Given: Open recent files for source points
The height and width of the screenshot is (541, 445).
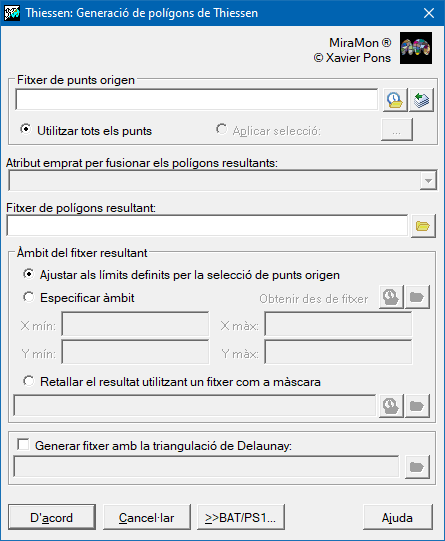Looking at the screenshot, I should coord(395,100).
